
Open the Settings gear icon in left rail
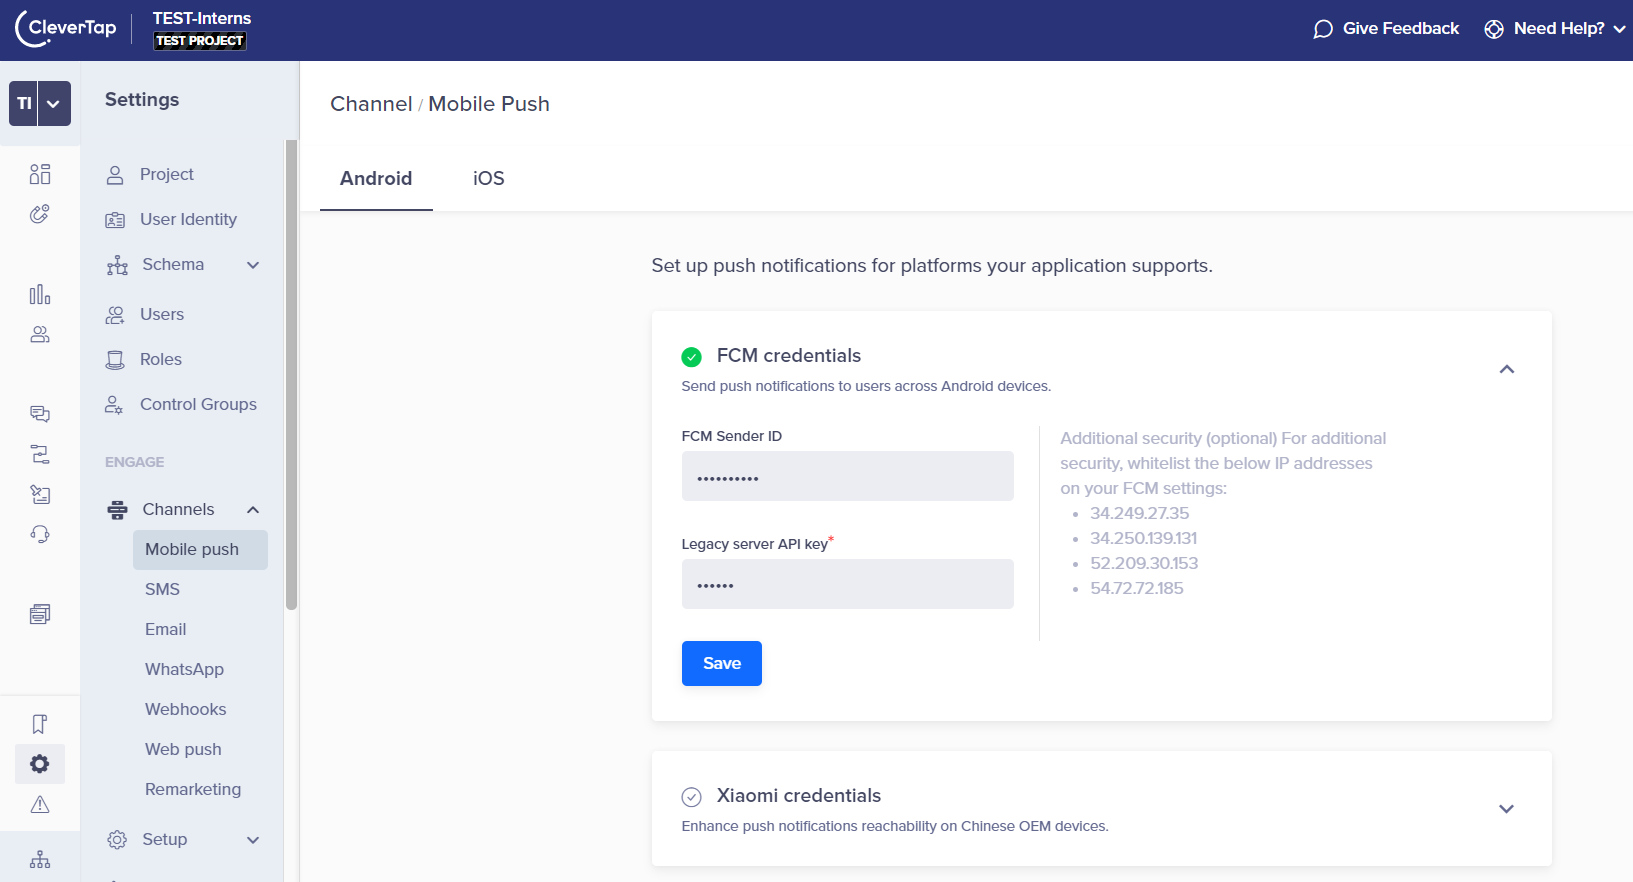[40, 764]
